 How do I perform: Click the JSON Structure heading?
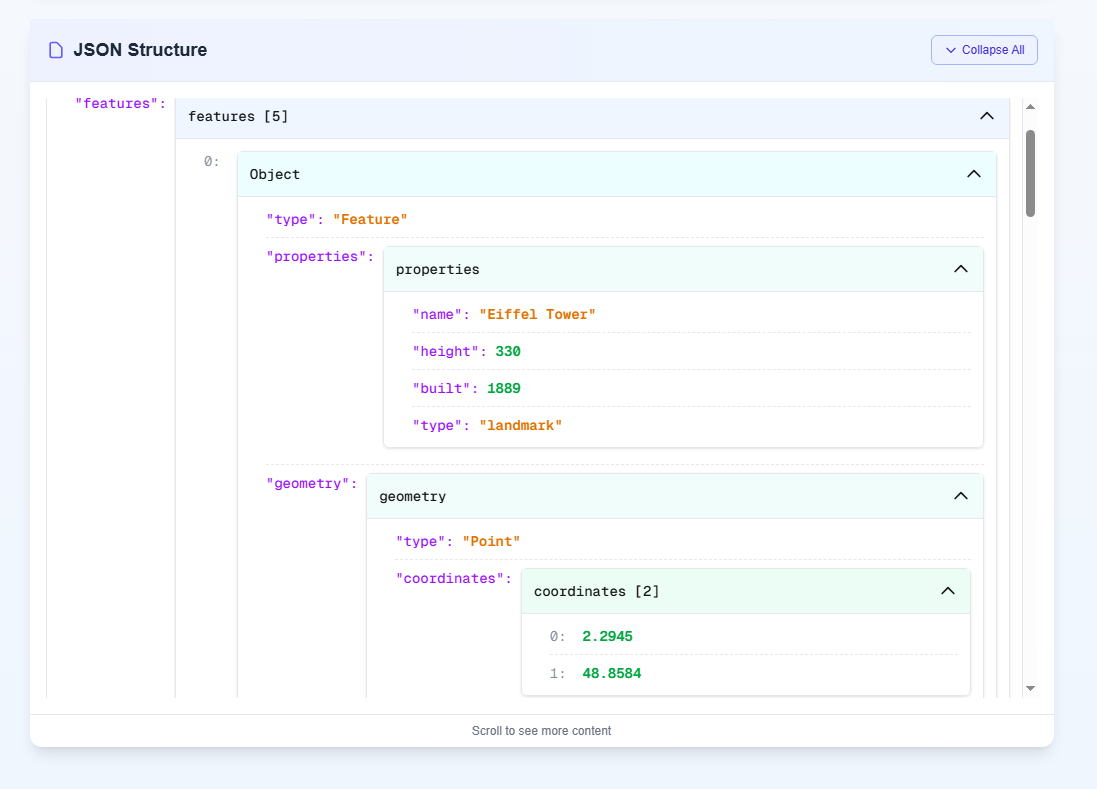140,50
